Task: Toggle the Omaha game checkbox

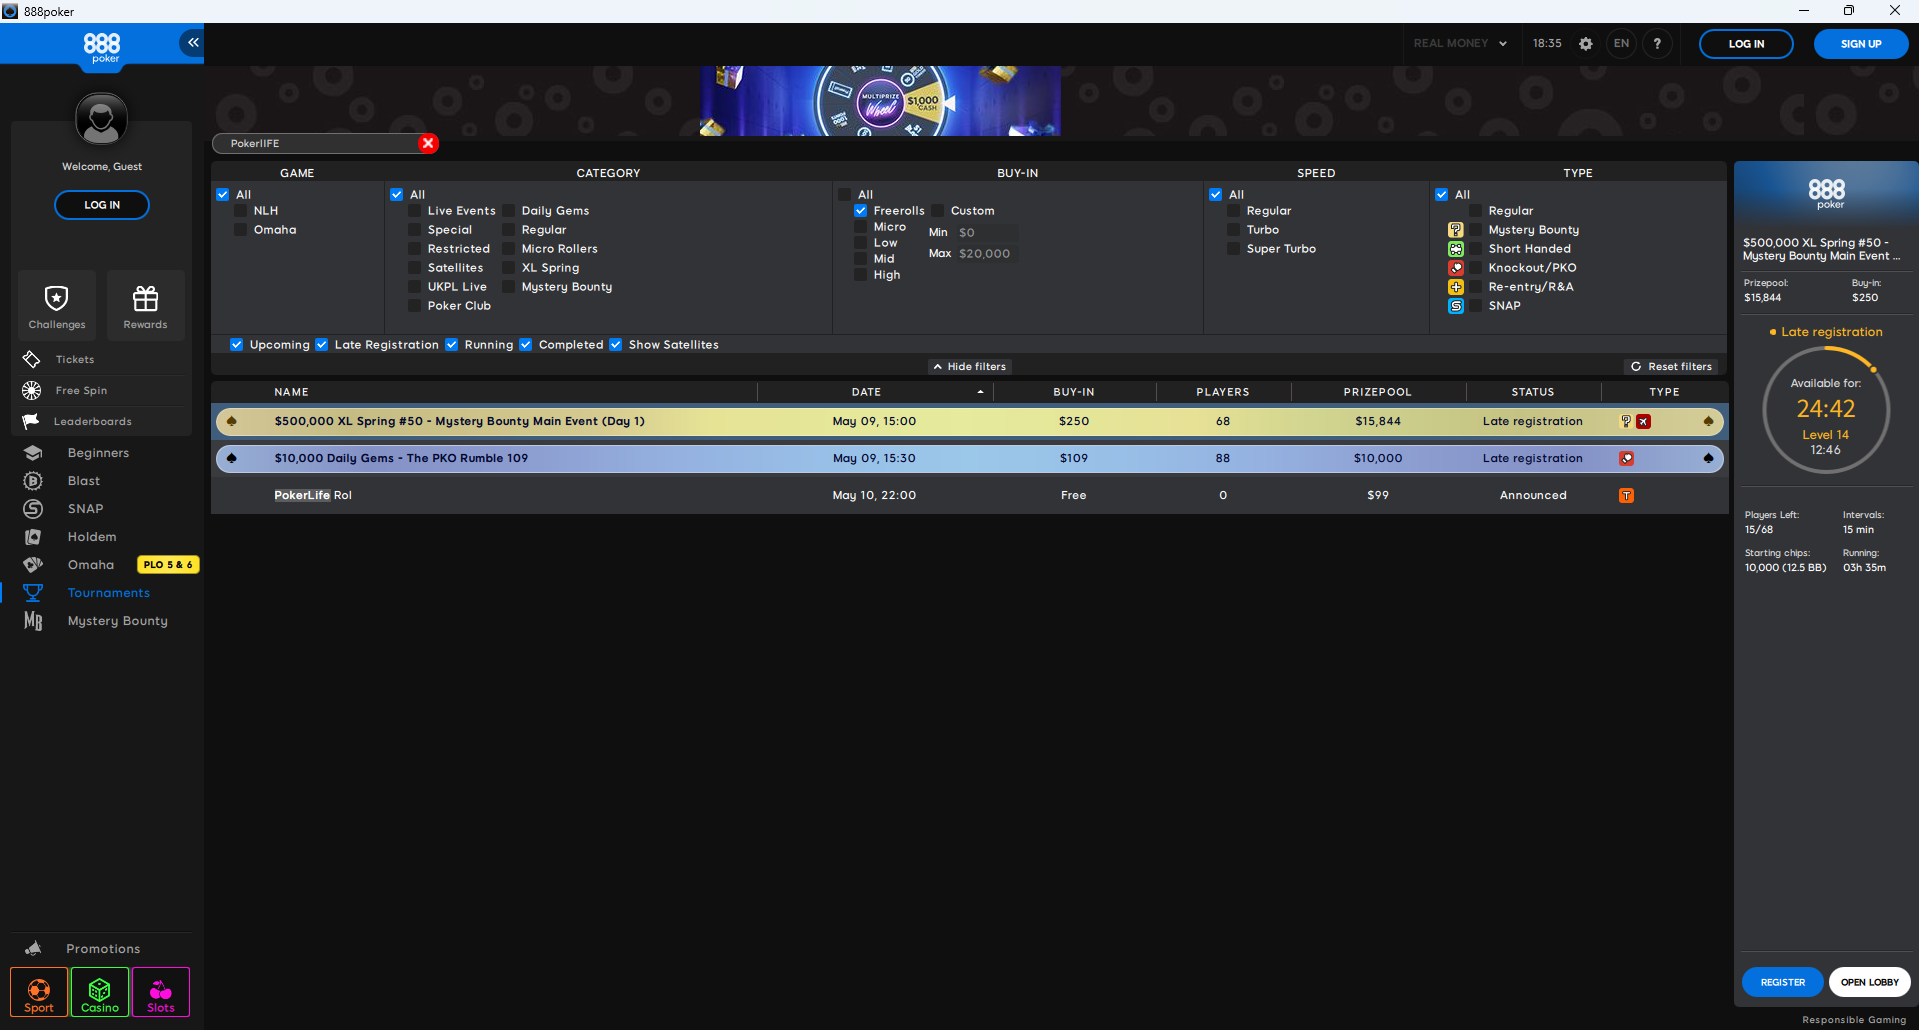Action: (241, 230)
